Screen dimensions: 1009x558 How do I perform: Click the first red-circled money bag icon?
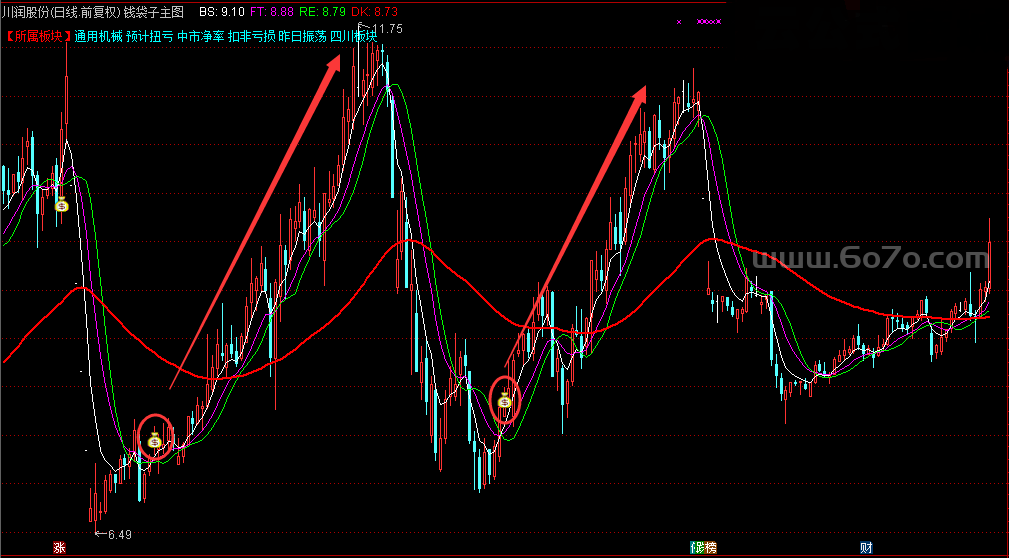pyautogui.click(x=155, y=439)
